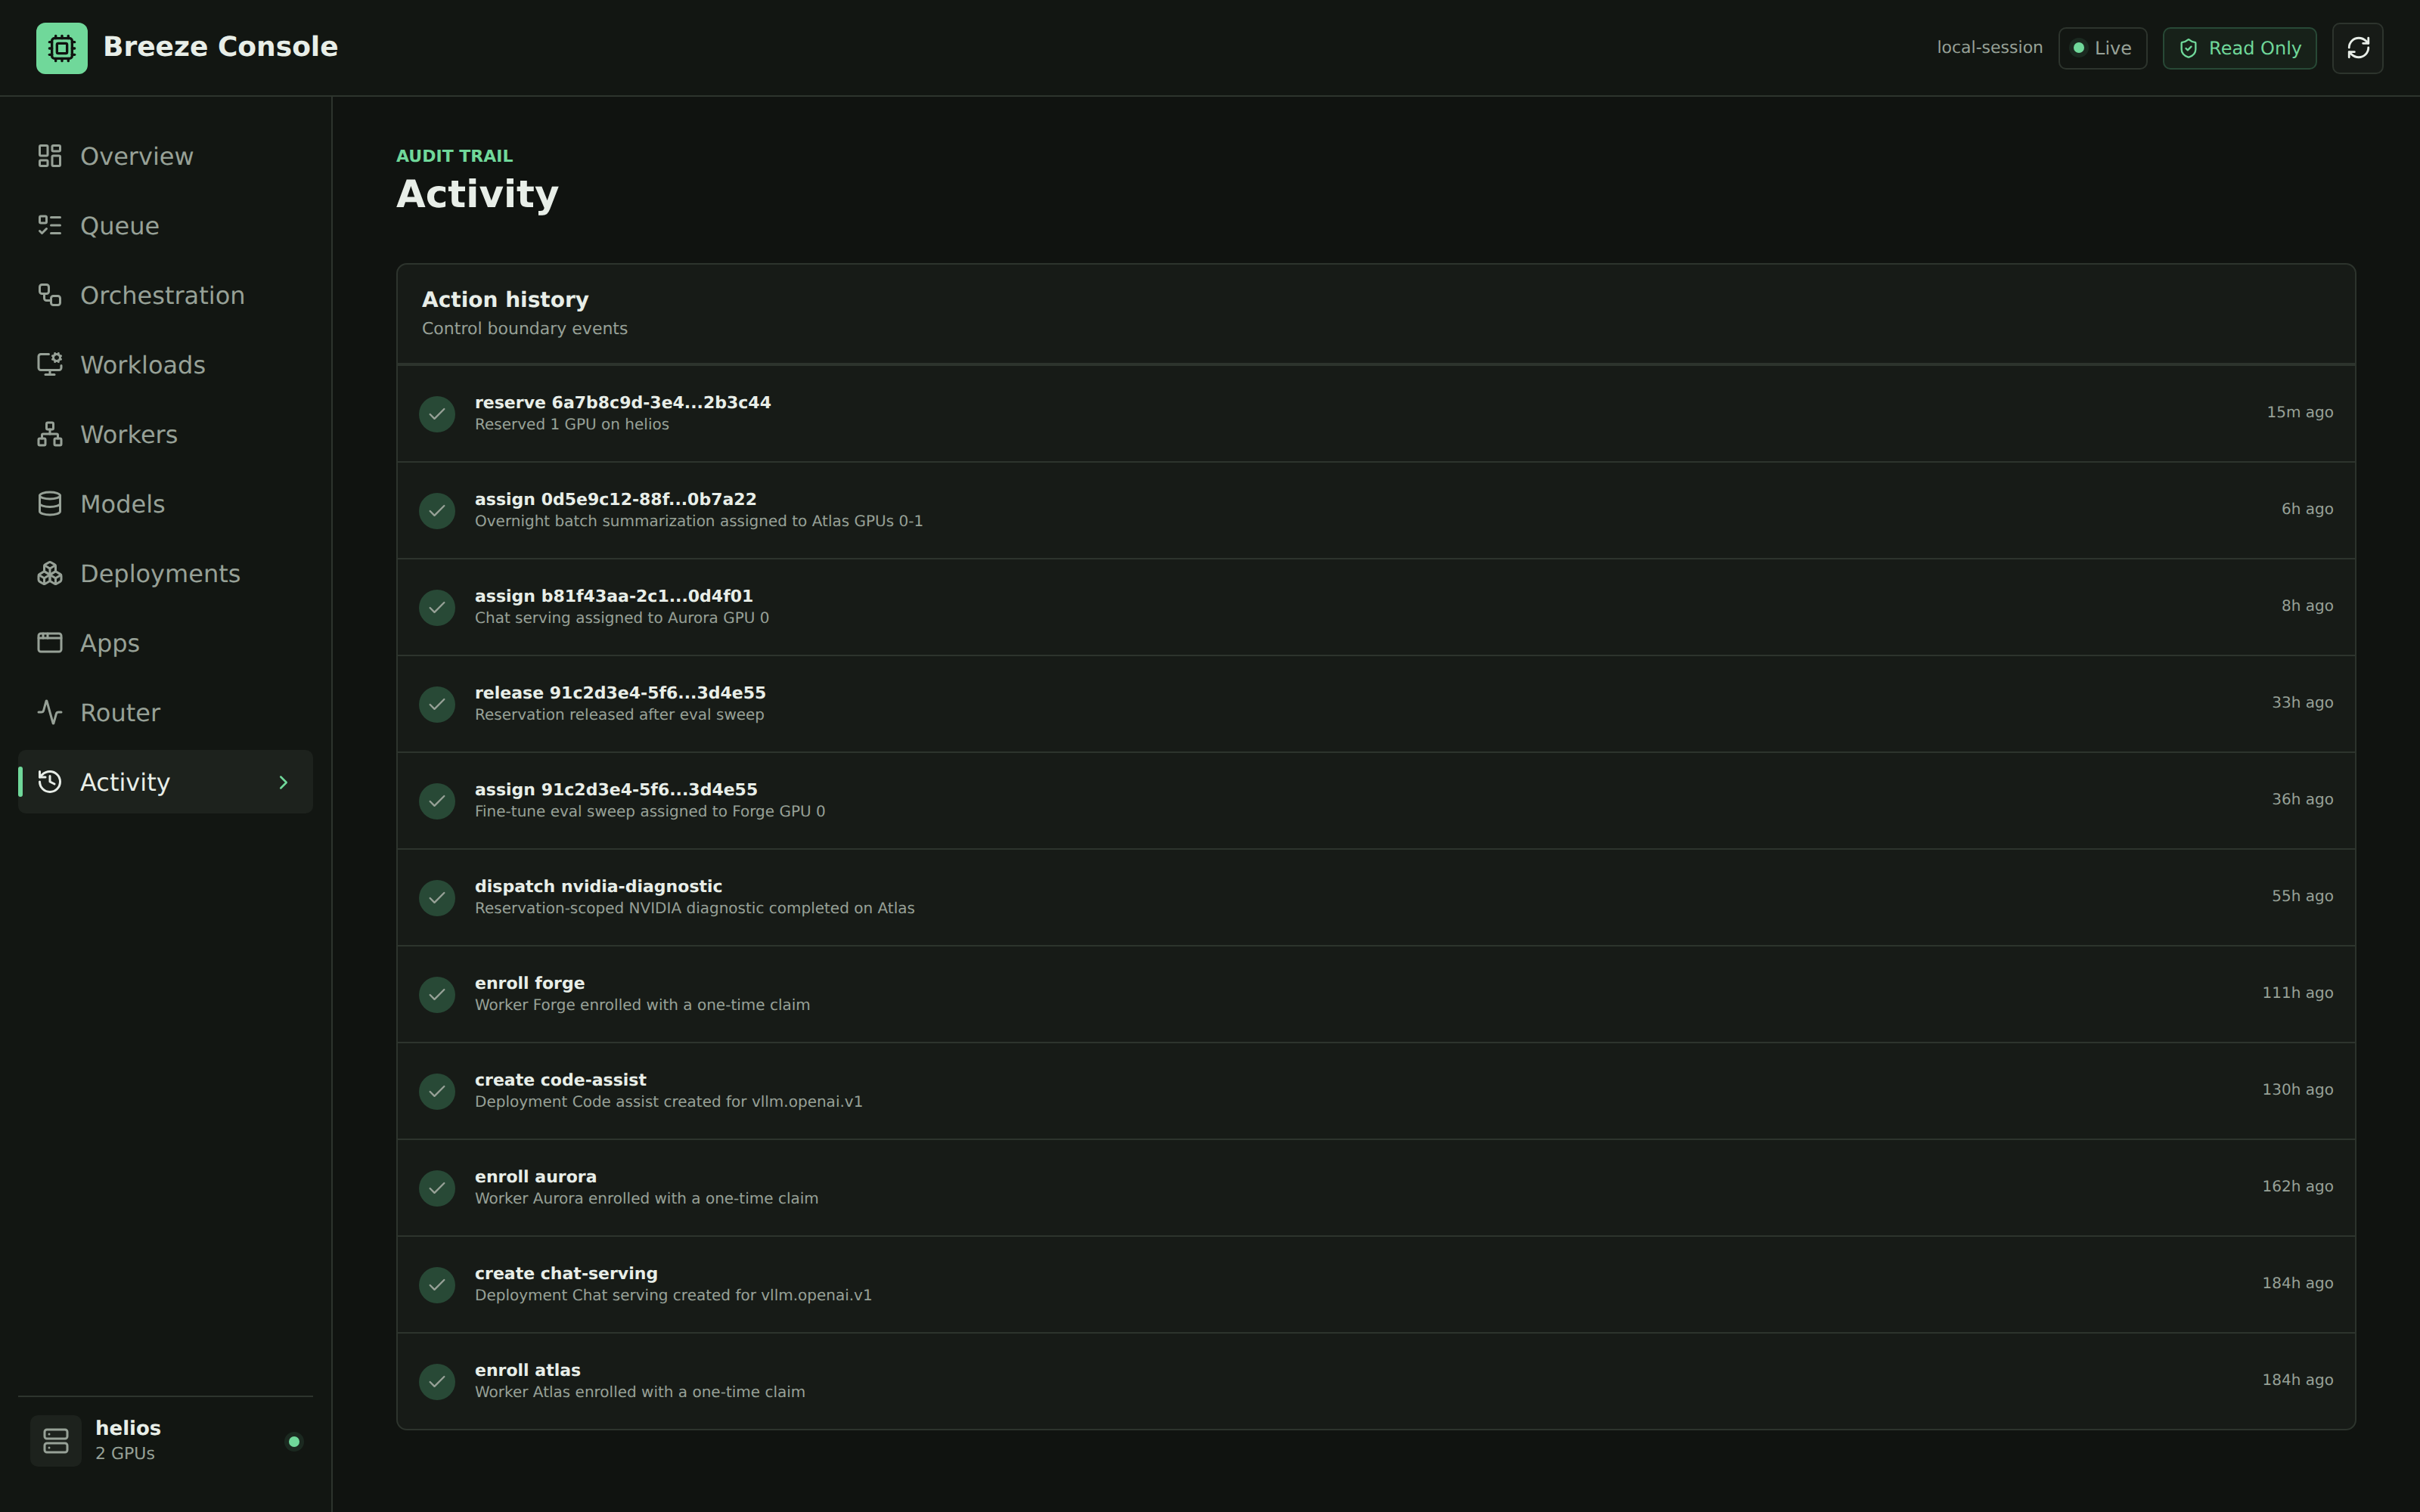Click the green Live indicator dot
The width and height of the screenshot is (2420, 1512).
click(2078, 48)
